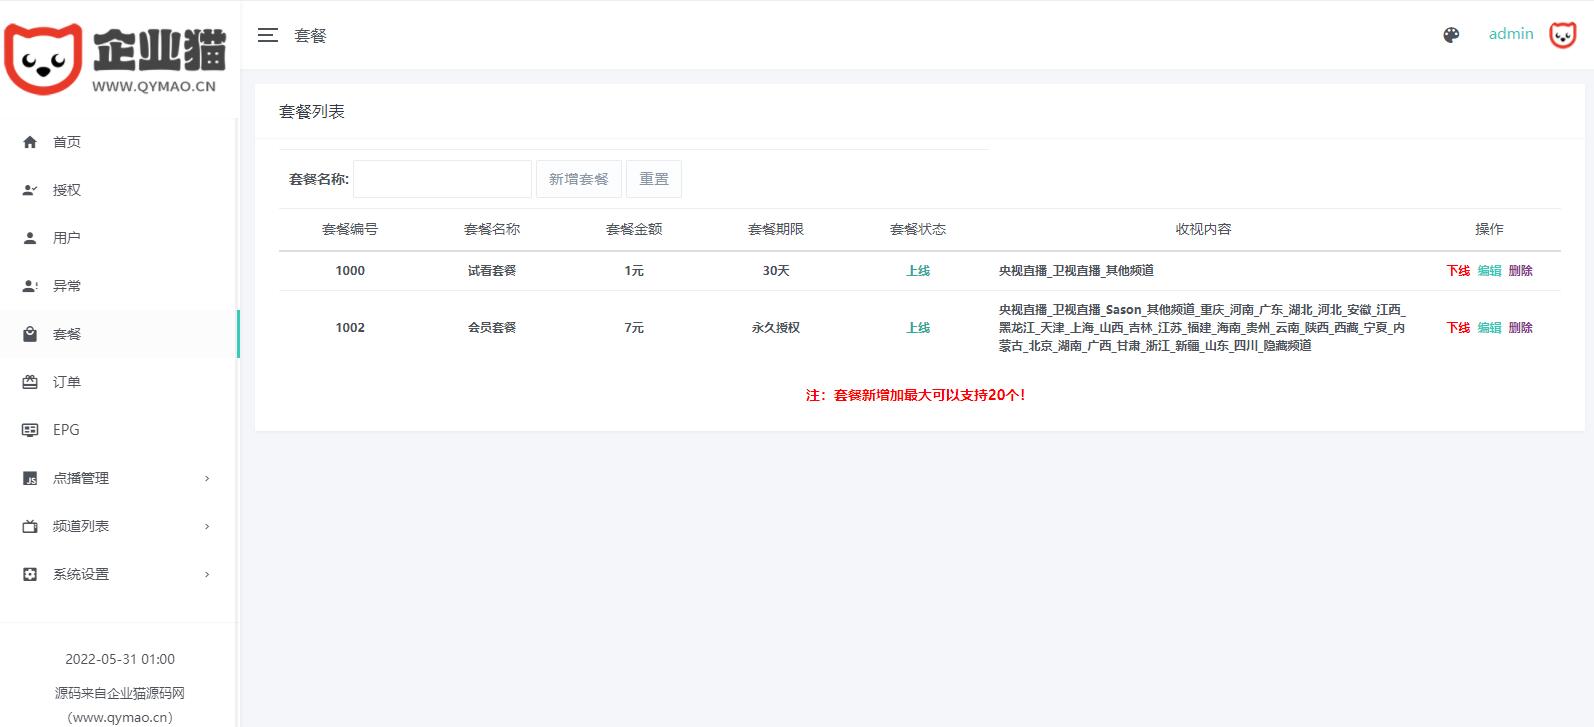Expand the 频道列表 submenu arrow
This screenshot has height=727, width=1594.
207,526
